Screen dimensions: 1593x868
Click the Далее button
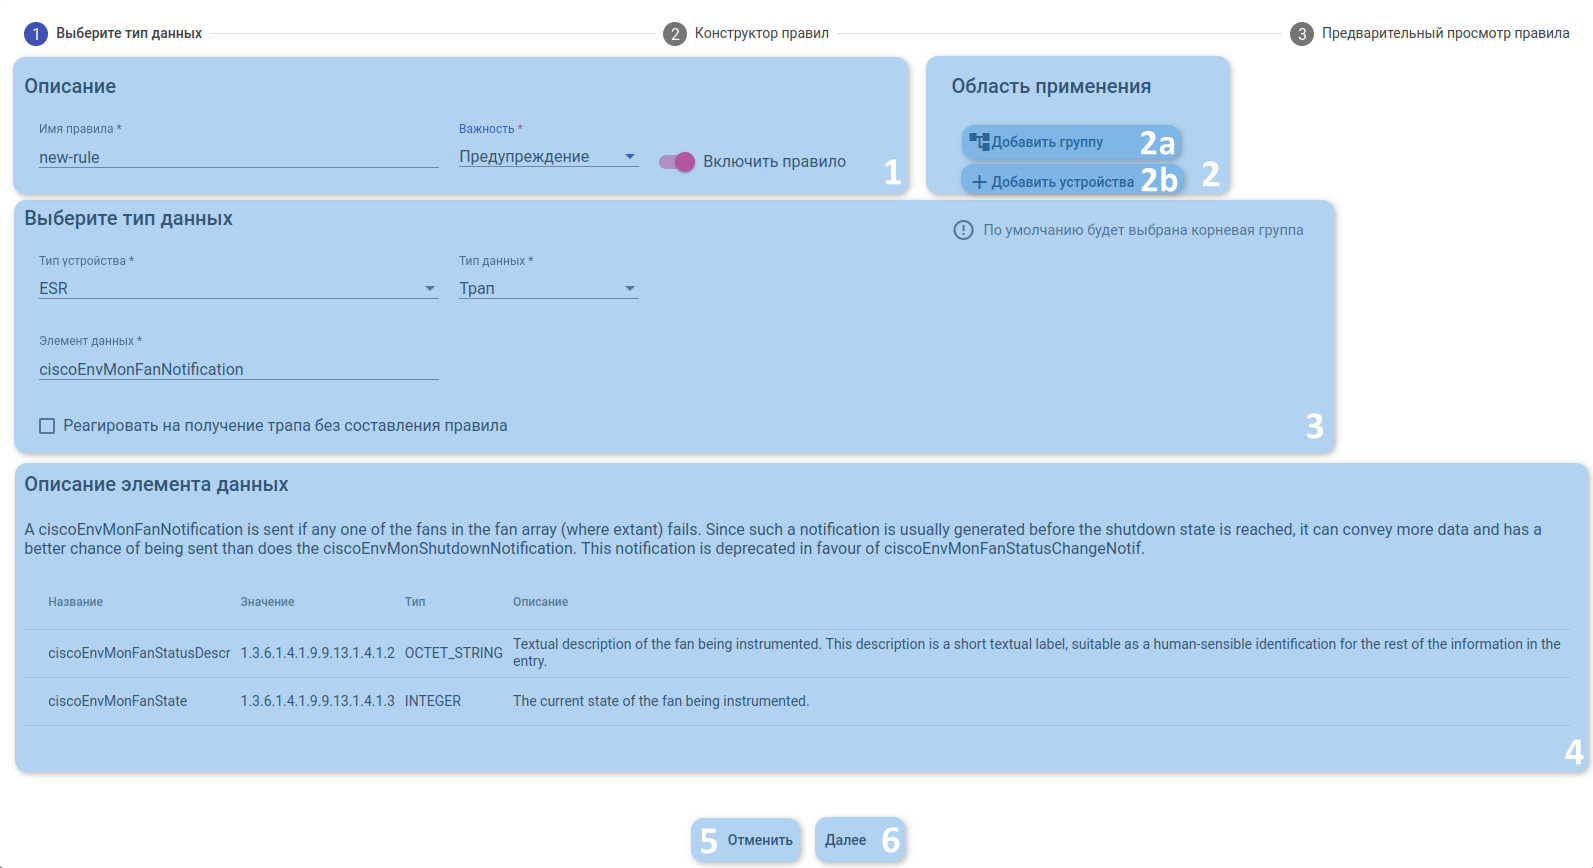coord(860,840)
